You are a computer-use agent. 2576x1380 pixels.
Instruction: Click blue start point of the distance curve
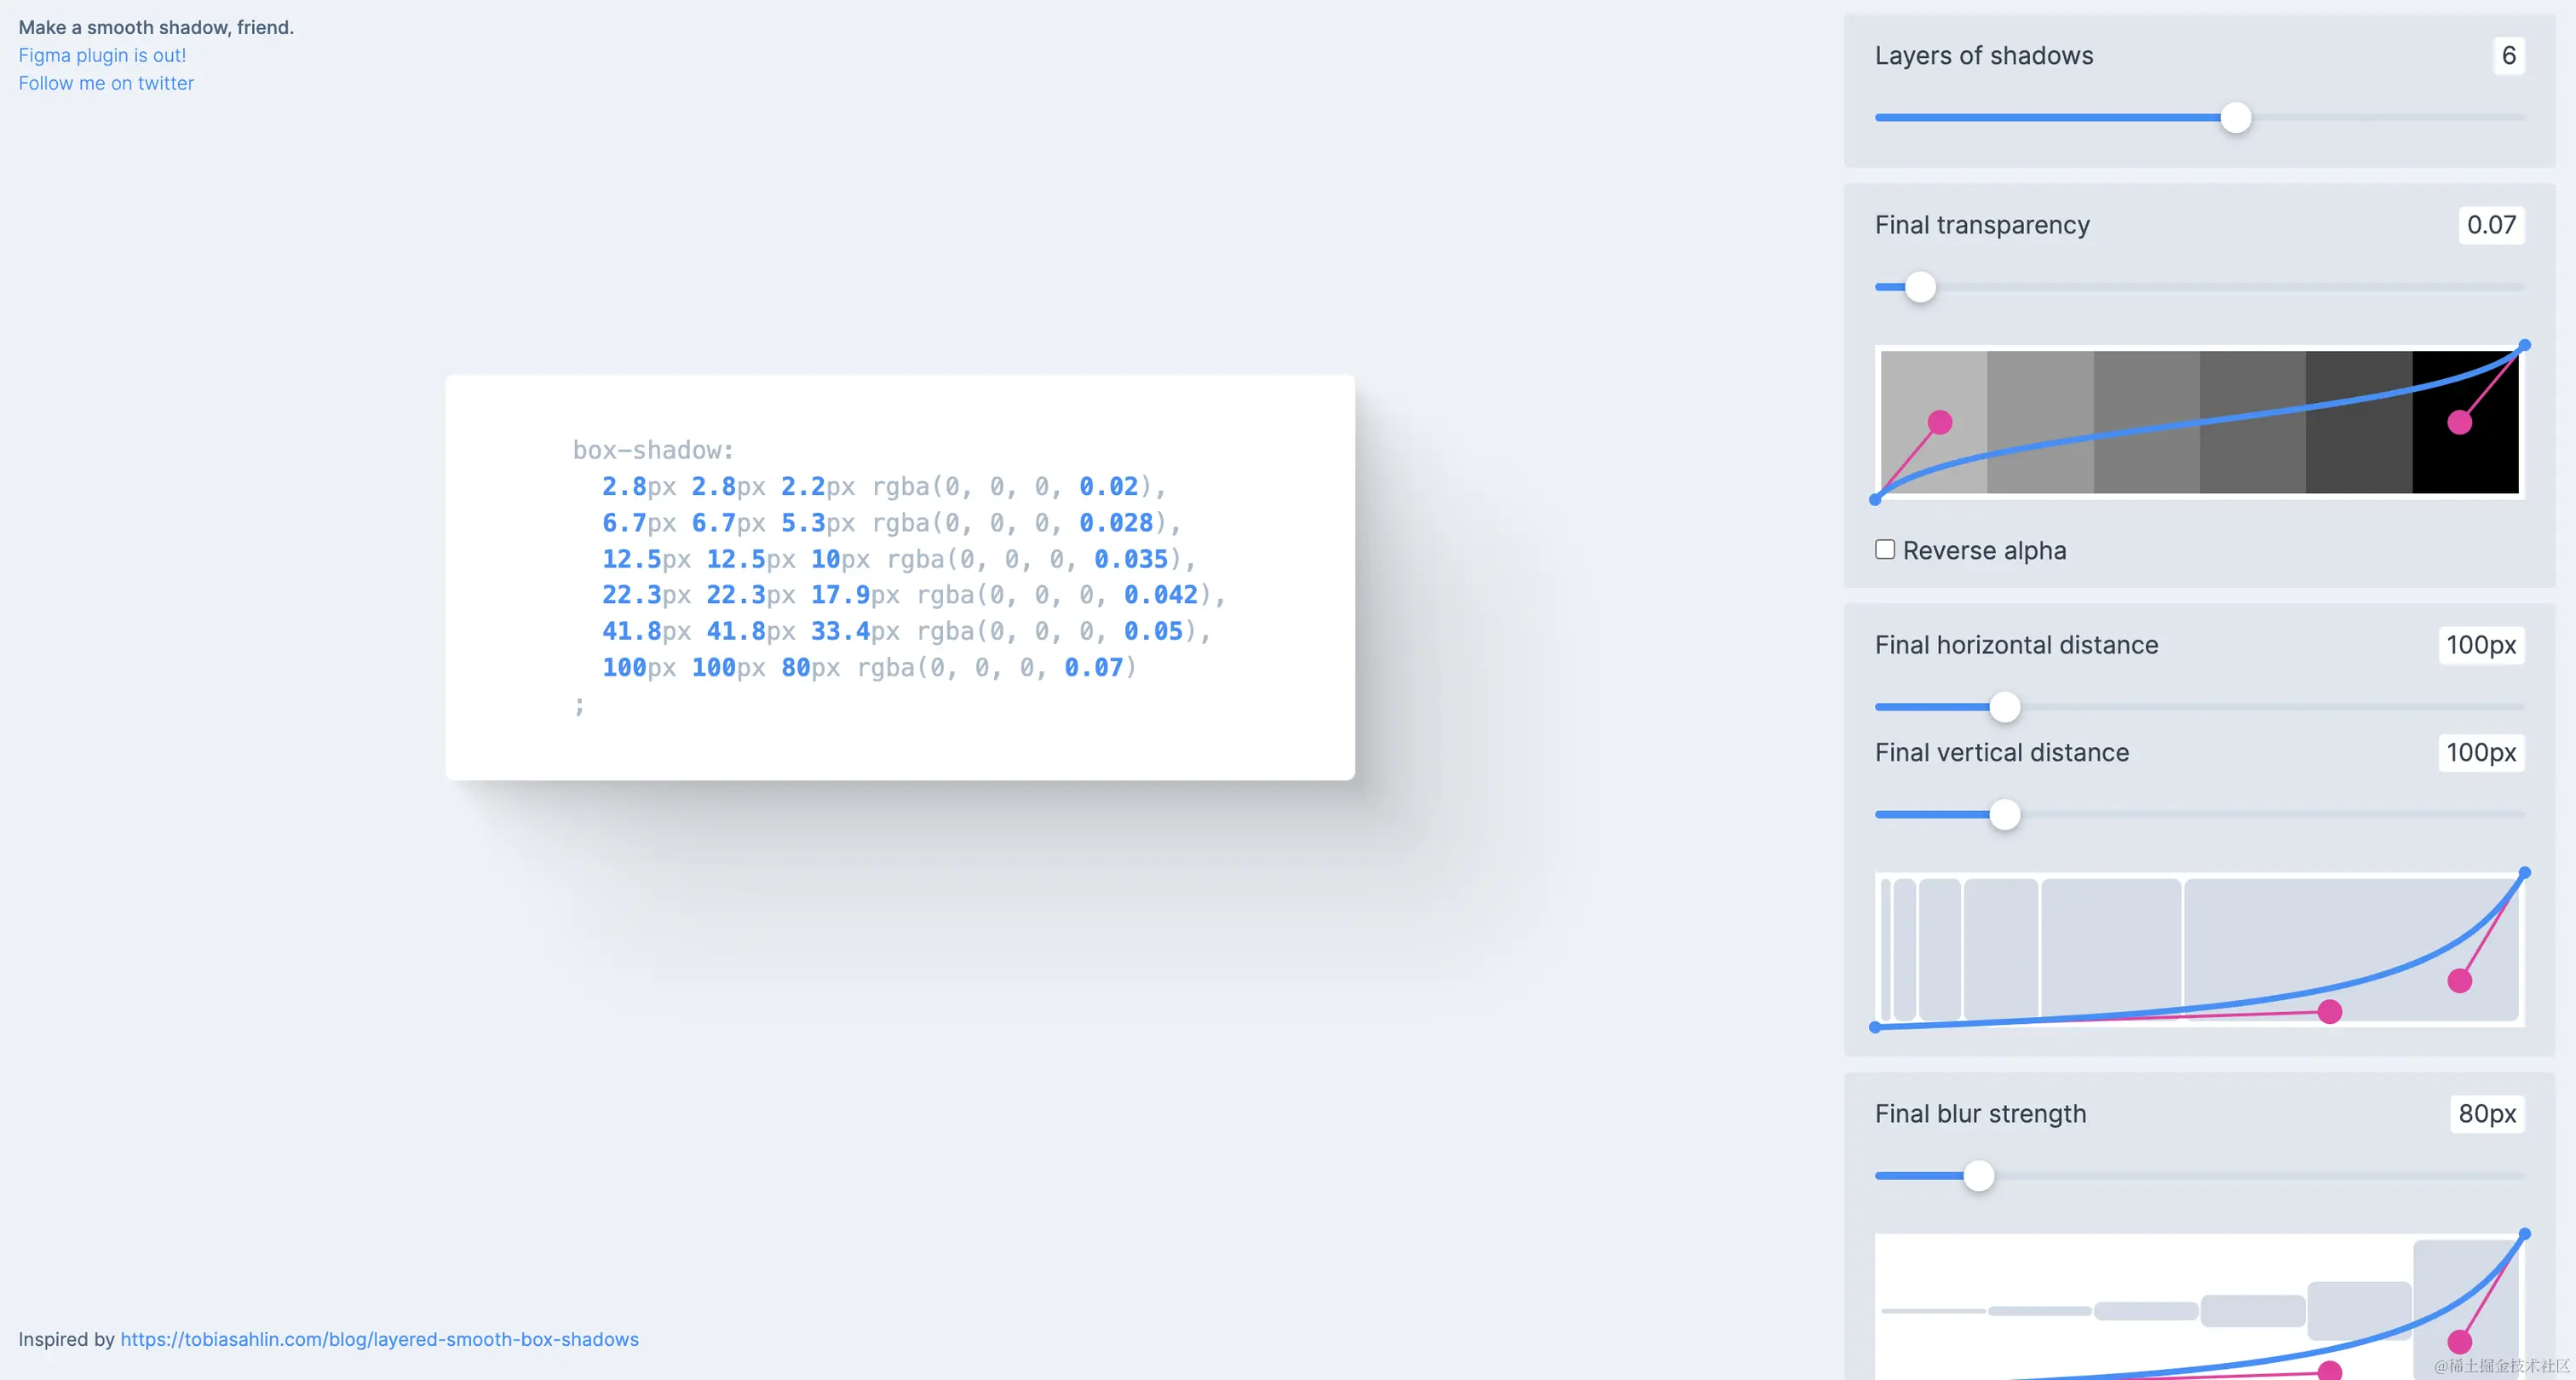click(1875, 1027)
